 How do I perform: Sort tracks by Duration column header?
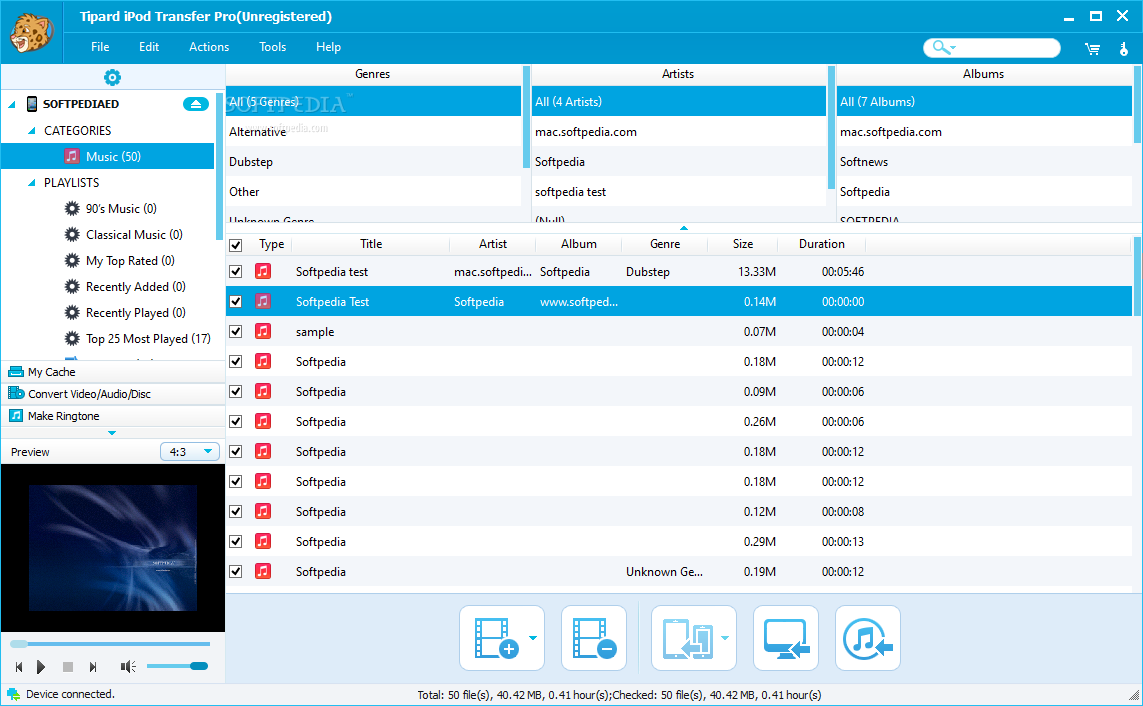(822, 244)
